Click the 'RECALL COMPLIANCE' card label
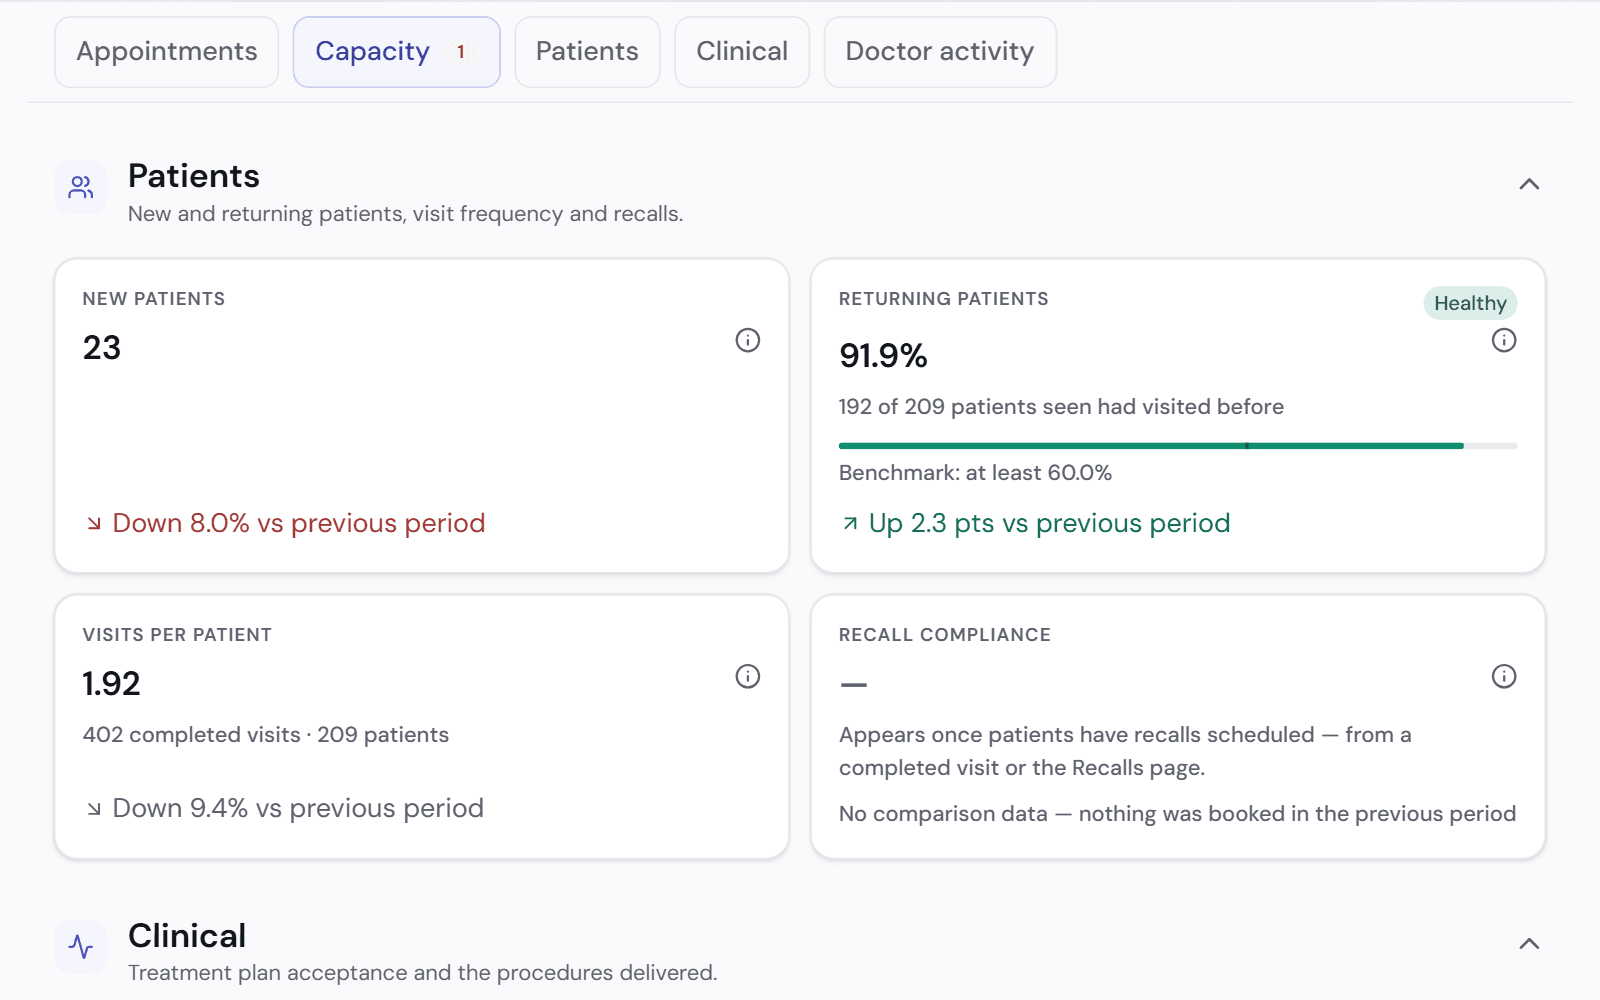Screen dimensions: 1600x1000 click(x=945, y=635)
